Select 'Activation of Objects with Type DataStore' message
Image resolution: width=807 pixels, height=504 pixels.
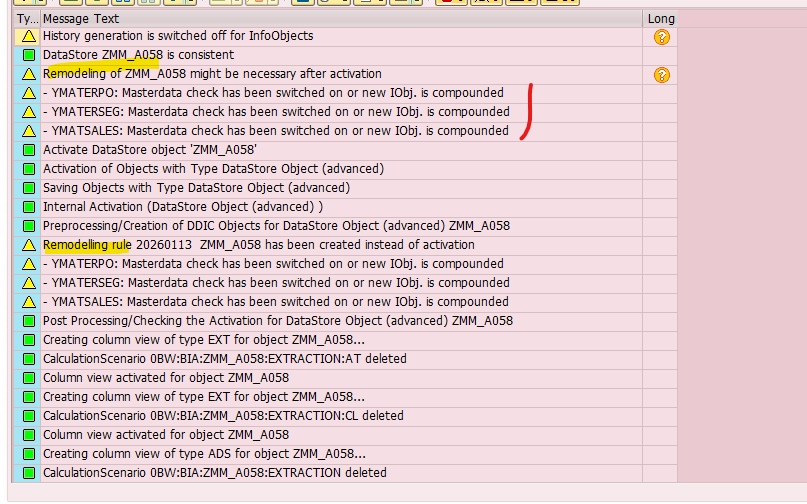pyautogui.click(x=213, y=169)
